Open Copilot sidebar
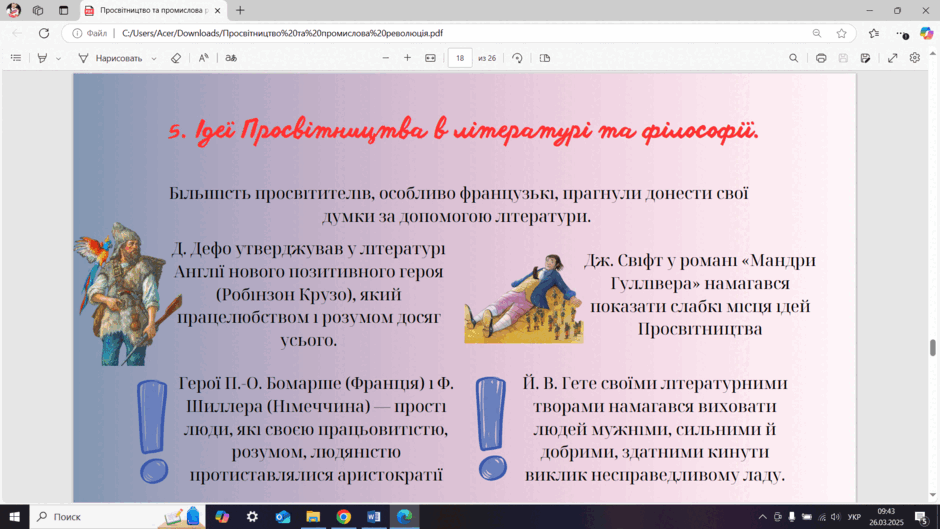This screenshot has height=529, width=940. point(927,34)
